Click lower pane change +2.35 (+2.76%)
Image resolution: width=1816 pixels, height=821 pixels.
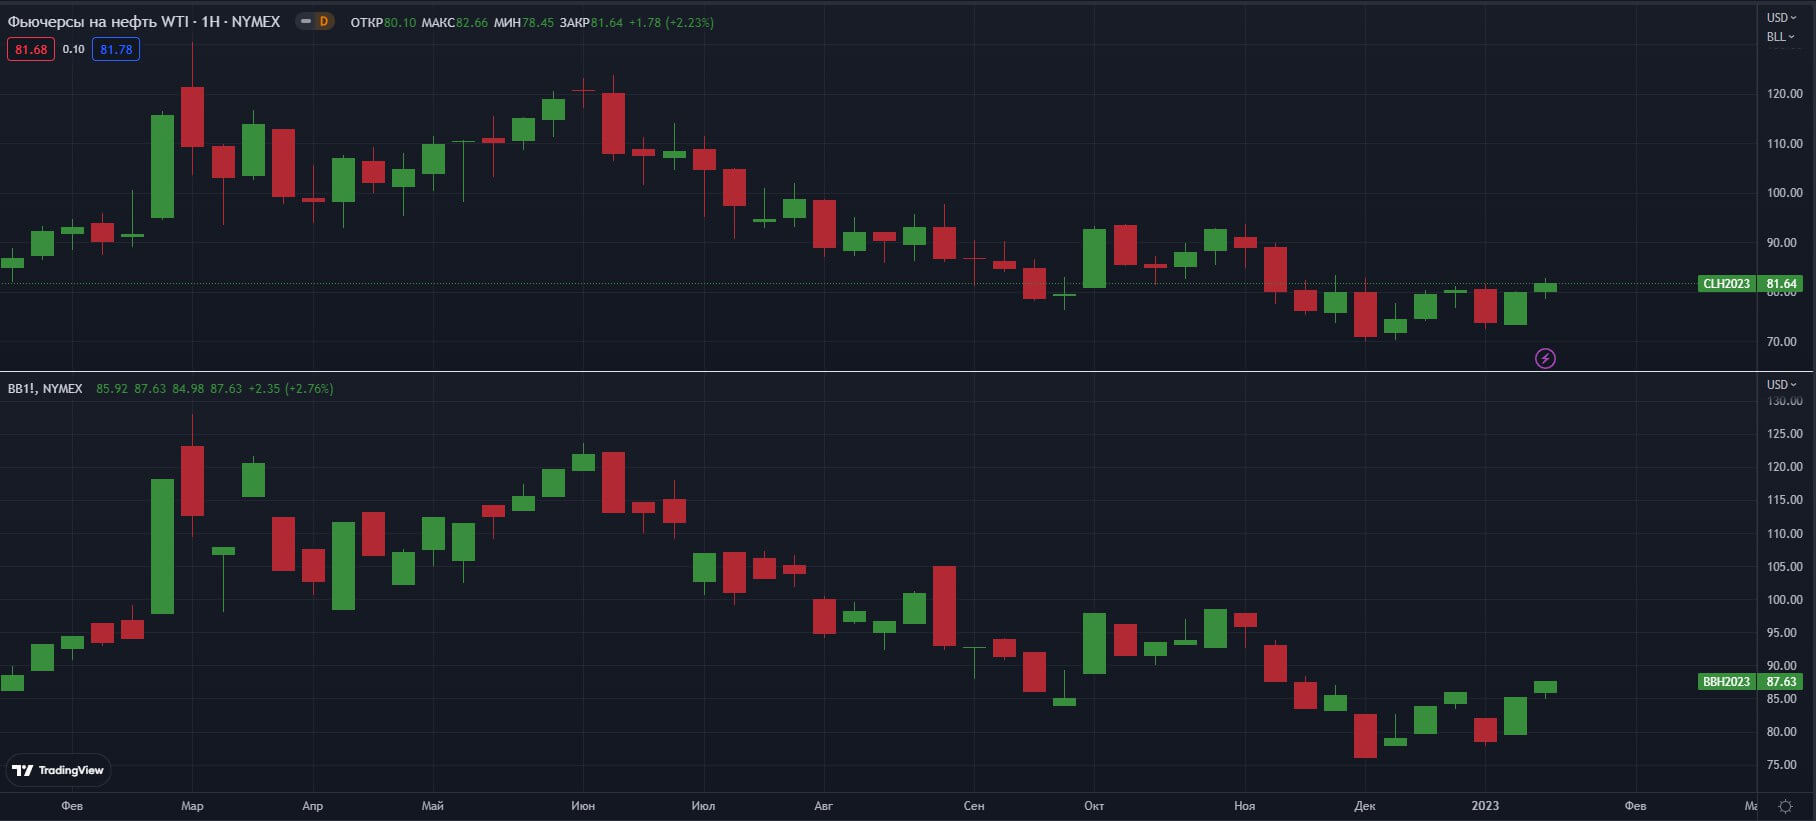[291, 388]
